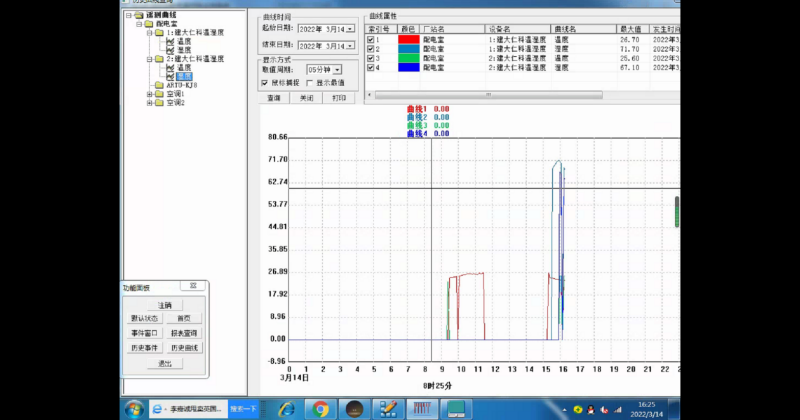Click the curve table horizontal scrollbar thumb
This screenshot has width=800, height=420.
click(x=489, y=95)
